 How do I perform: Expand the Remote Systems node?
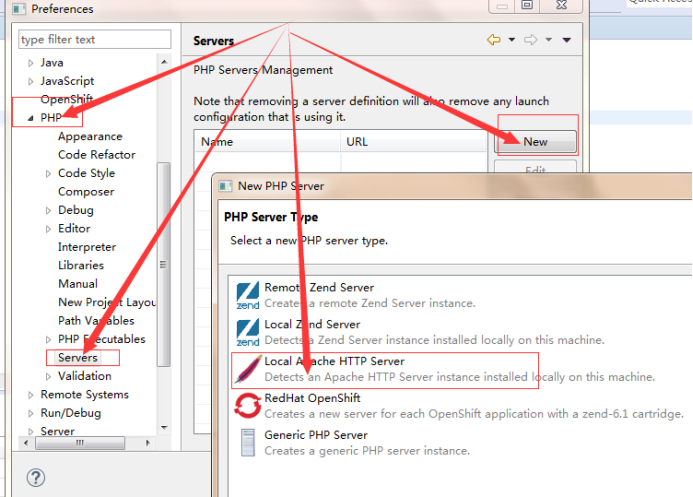pyautogui.click(x=30, y=395)
